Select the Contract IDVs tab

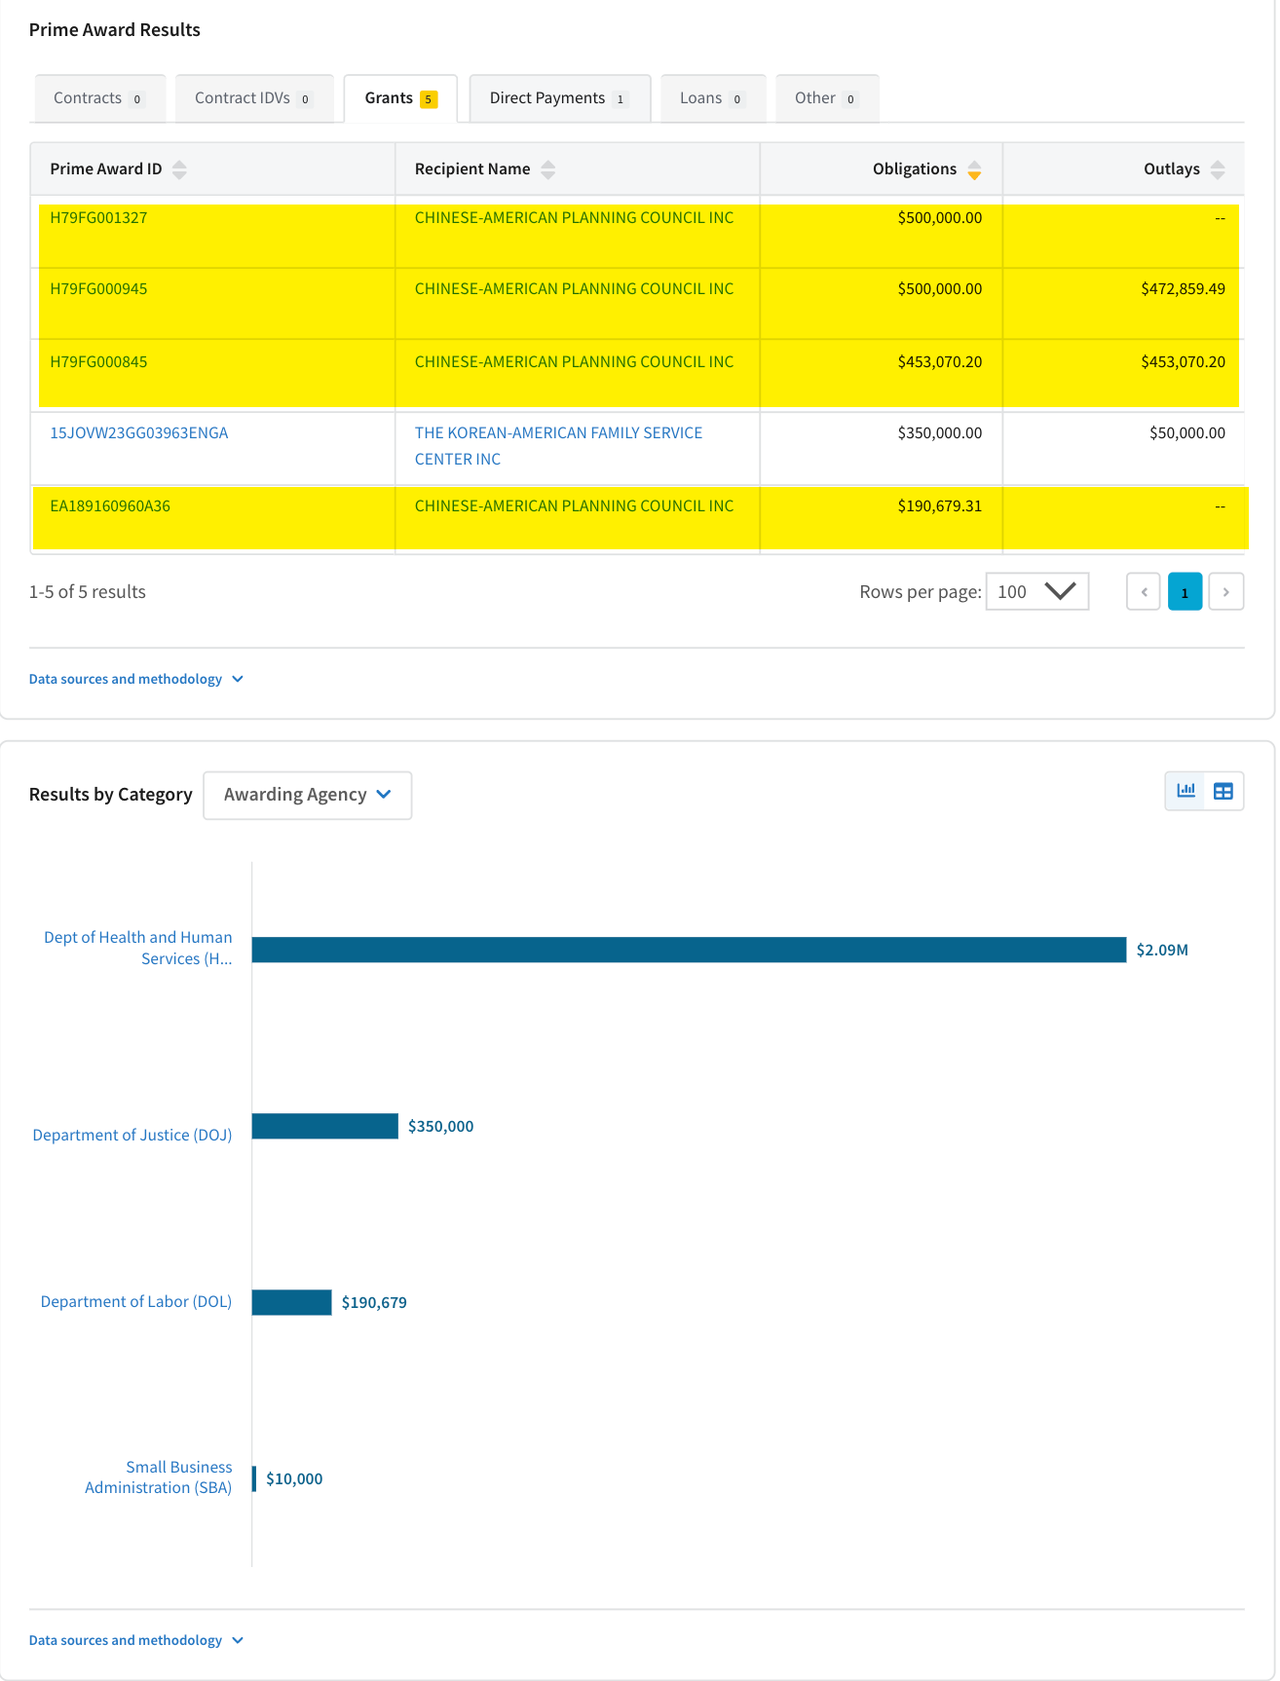tap(253, 98)
